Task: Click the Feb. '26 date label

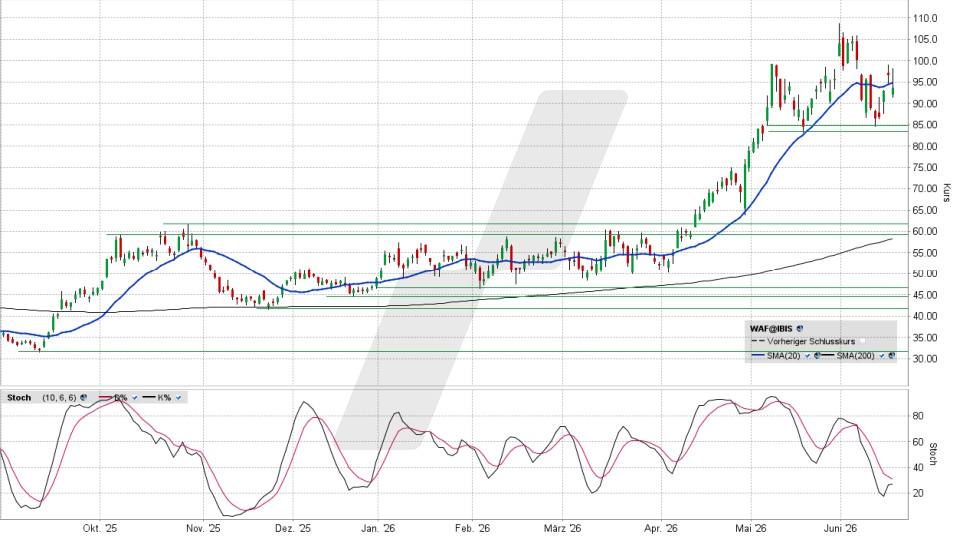Action: [473, 528]
